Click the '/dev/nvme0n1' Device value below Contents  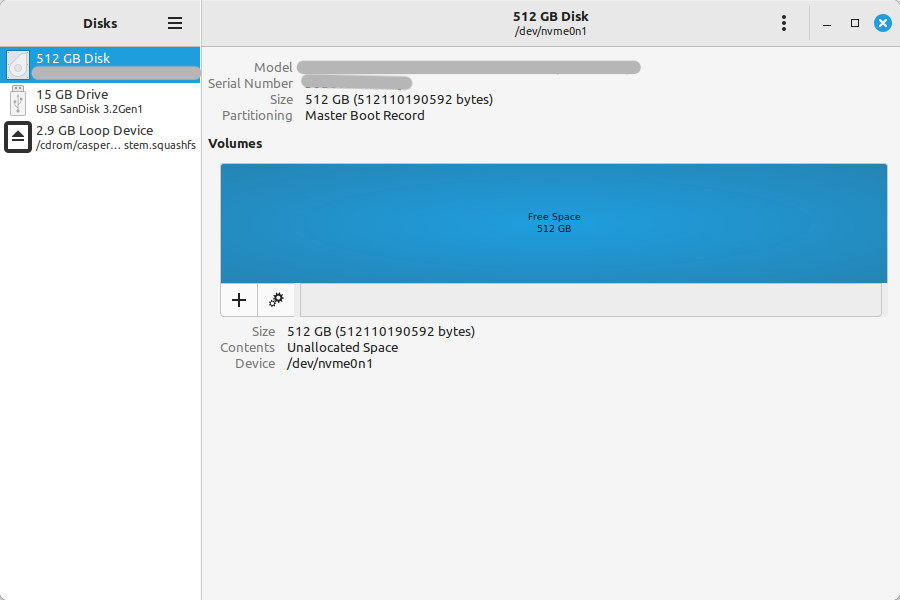click(330, 363)
